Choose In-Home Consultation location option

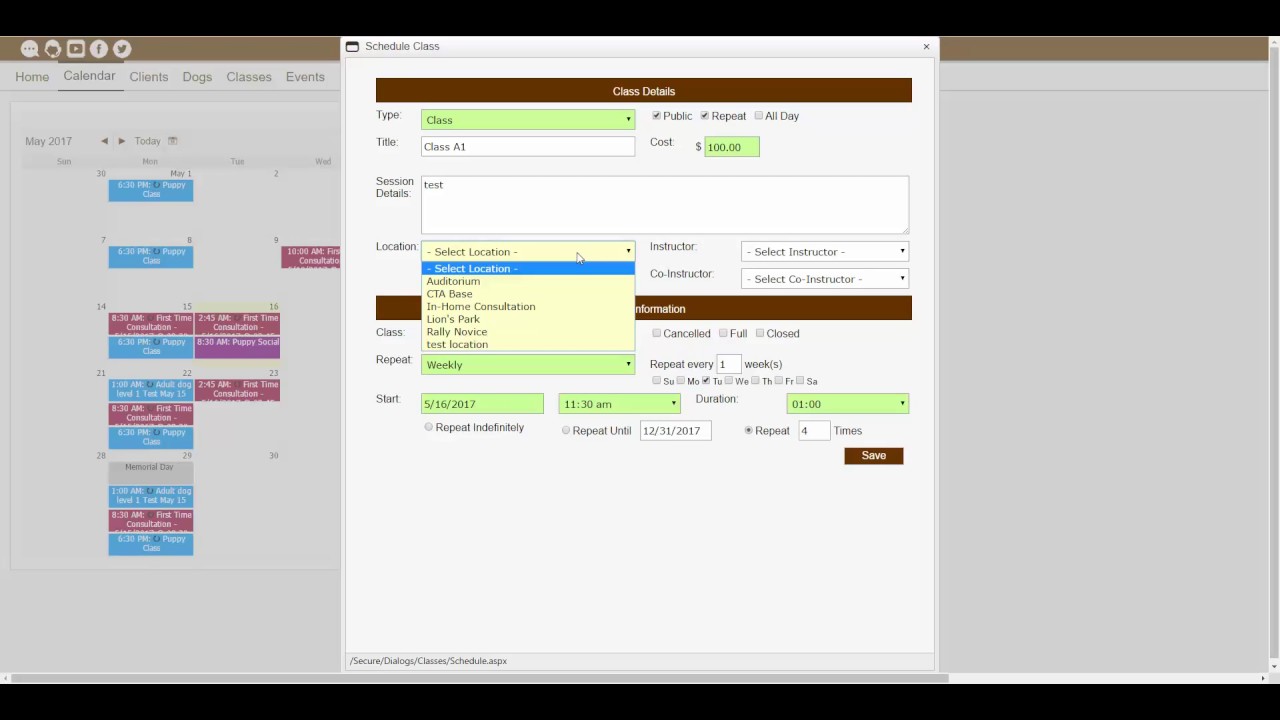pos(528,306)
